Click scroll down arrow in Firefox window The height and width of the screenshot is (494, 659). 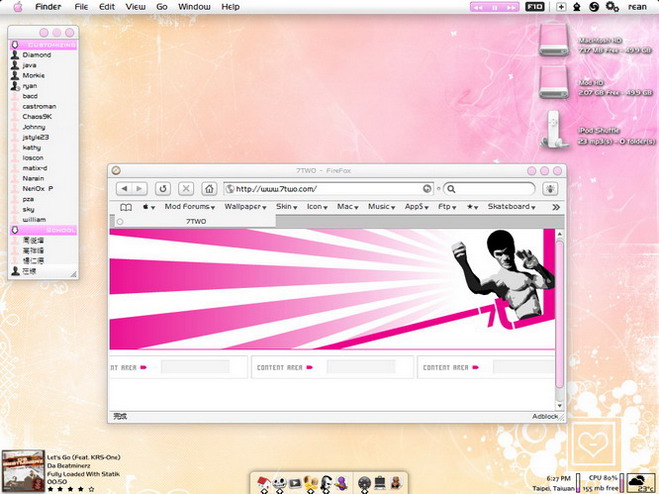pos(559,405)
